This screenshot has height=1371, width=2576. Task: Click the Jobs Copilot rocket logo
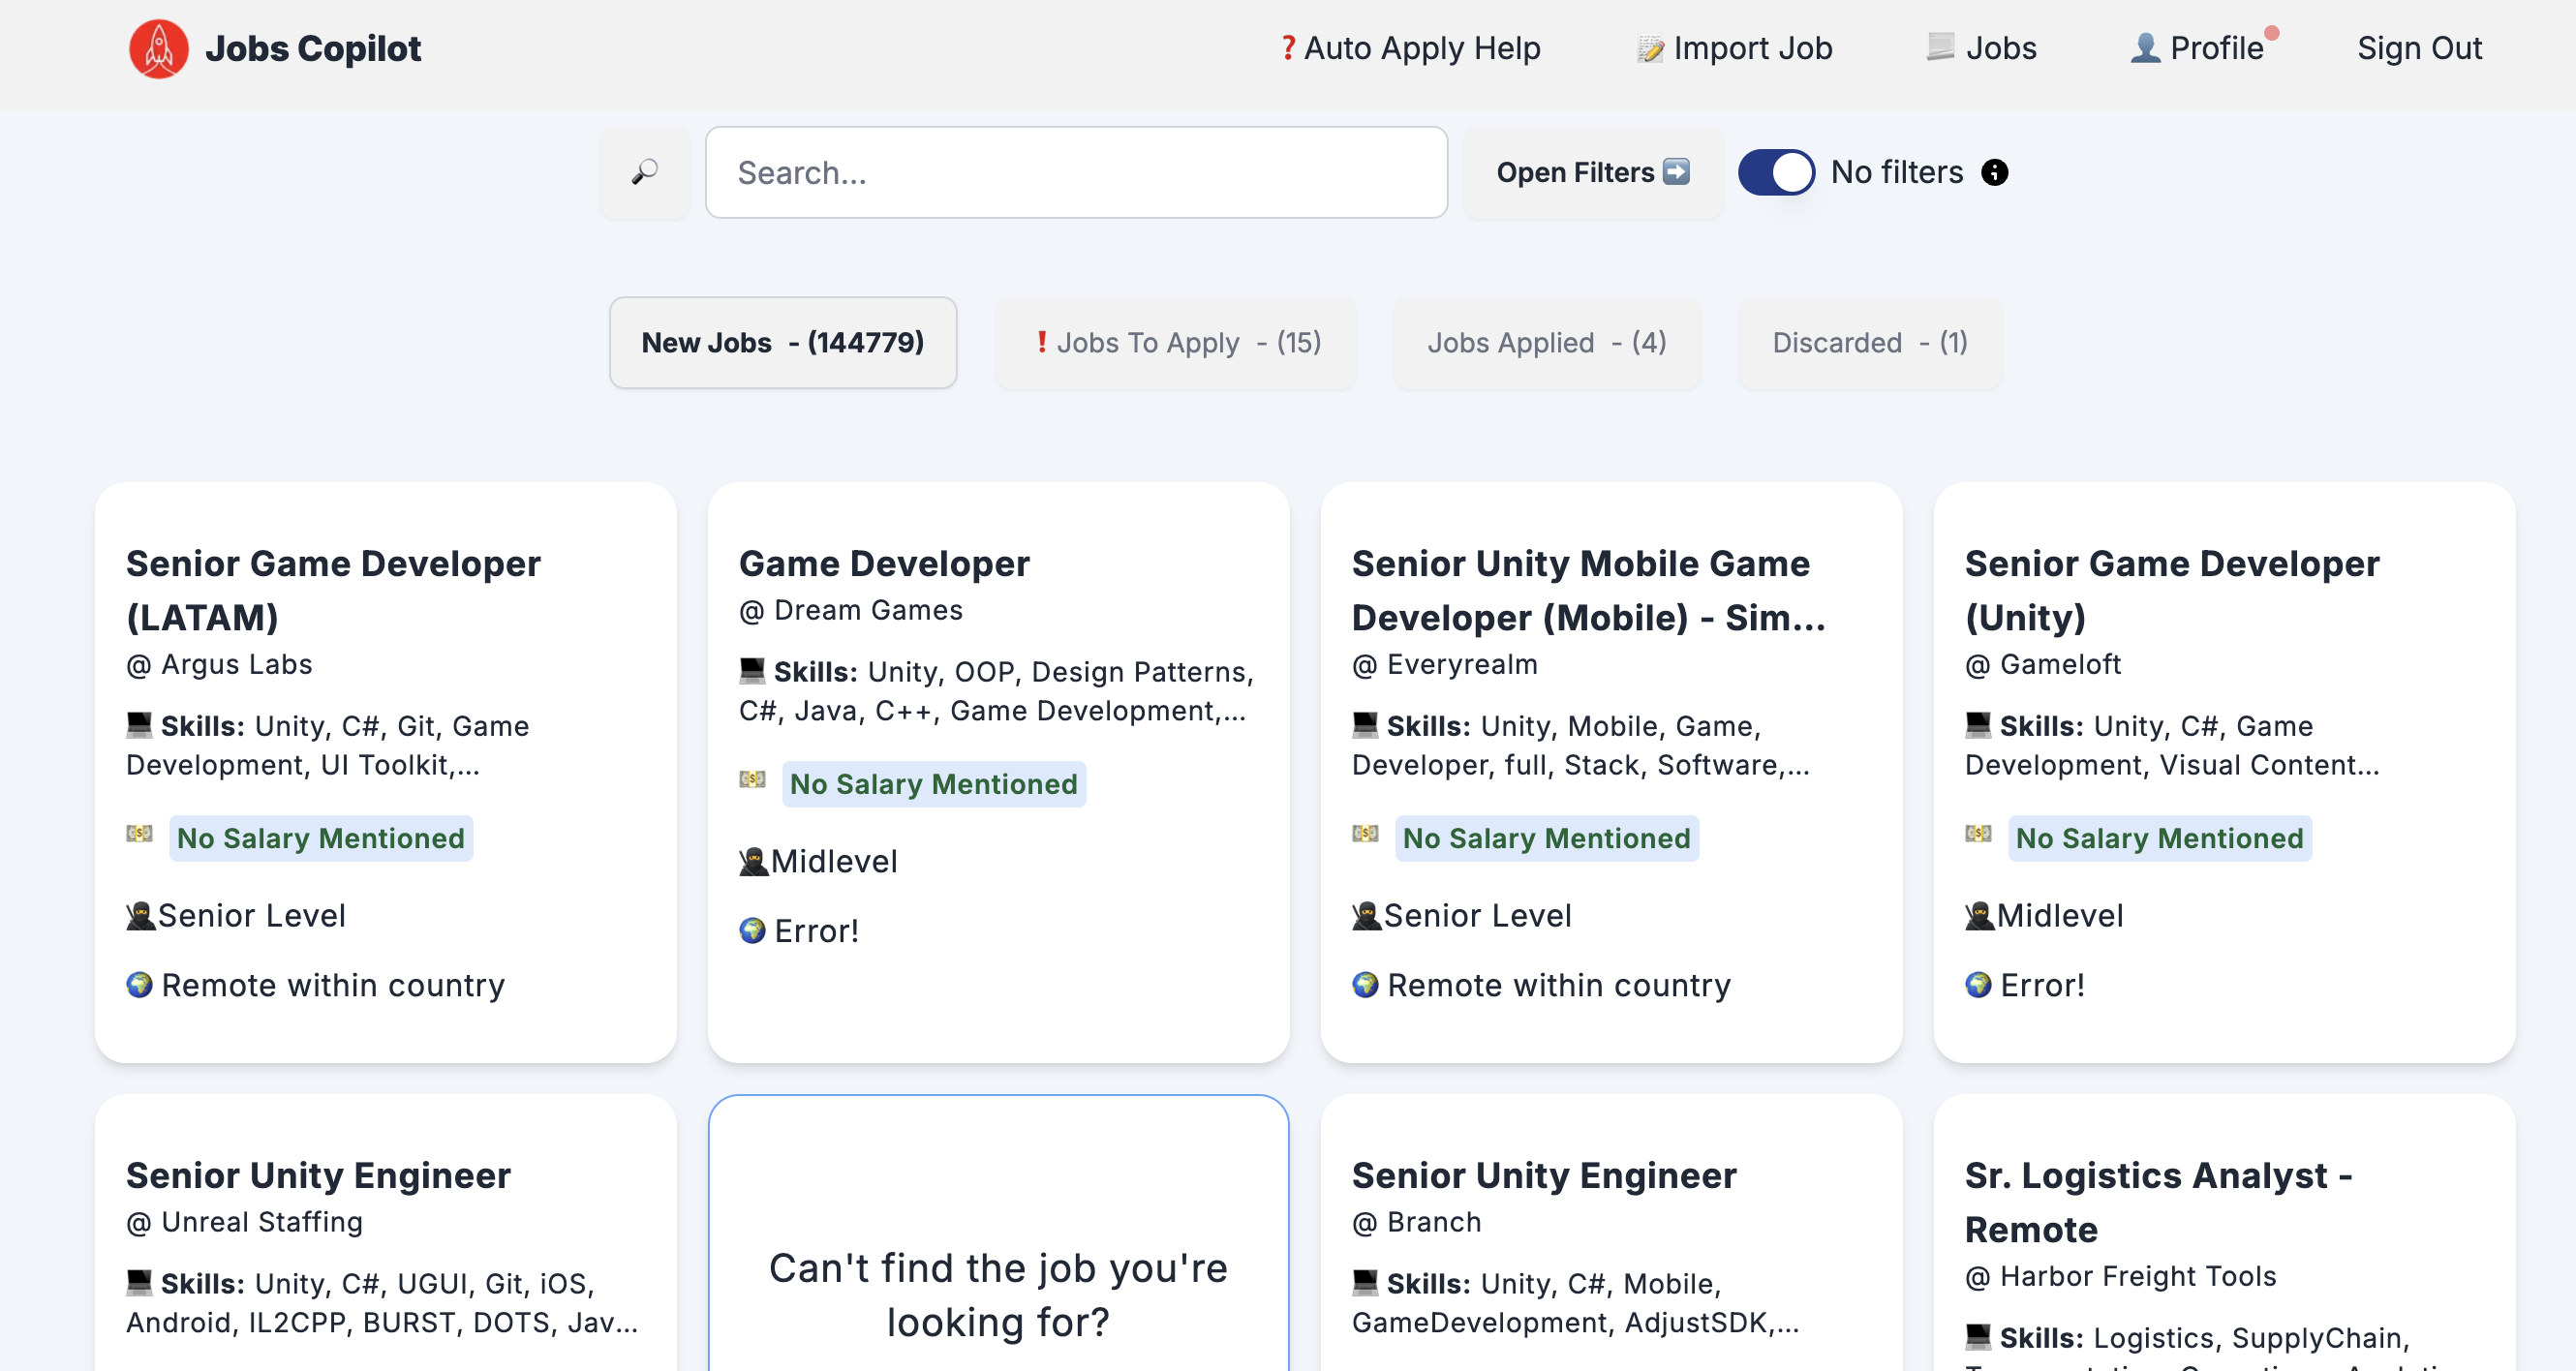point(158,48)
